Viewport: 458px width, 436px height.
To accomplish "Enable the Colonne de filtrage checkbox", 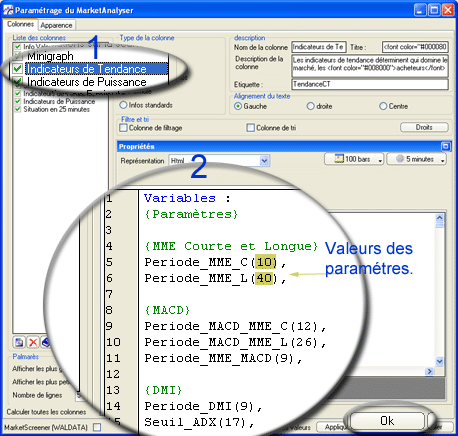I will point(123,128).
